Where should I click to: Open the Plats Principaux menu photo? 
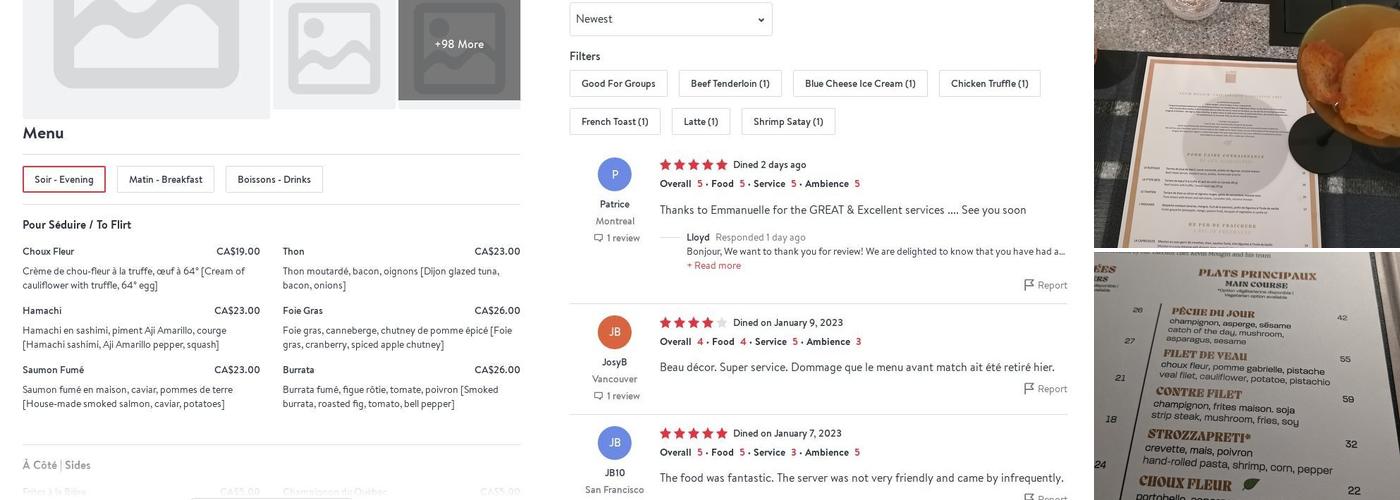pos(1247,376)
